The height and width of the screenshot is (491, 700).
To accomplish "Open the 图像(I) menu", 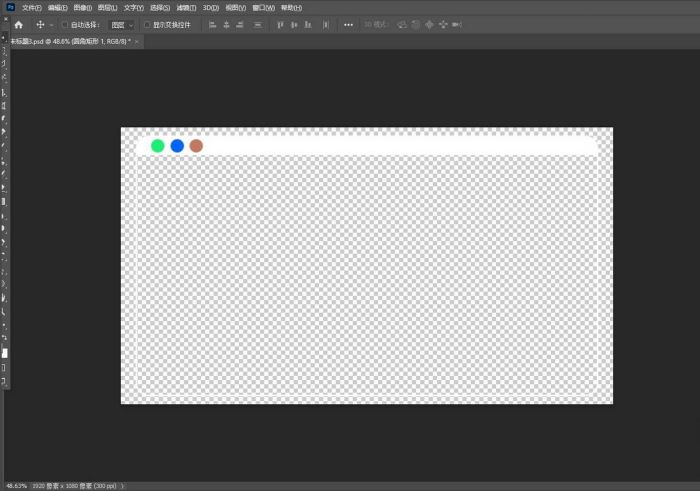I will pos(83,7).
